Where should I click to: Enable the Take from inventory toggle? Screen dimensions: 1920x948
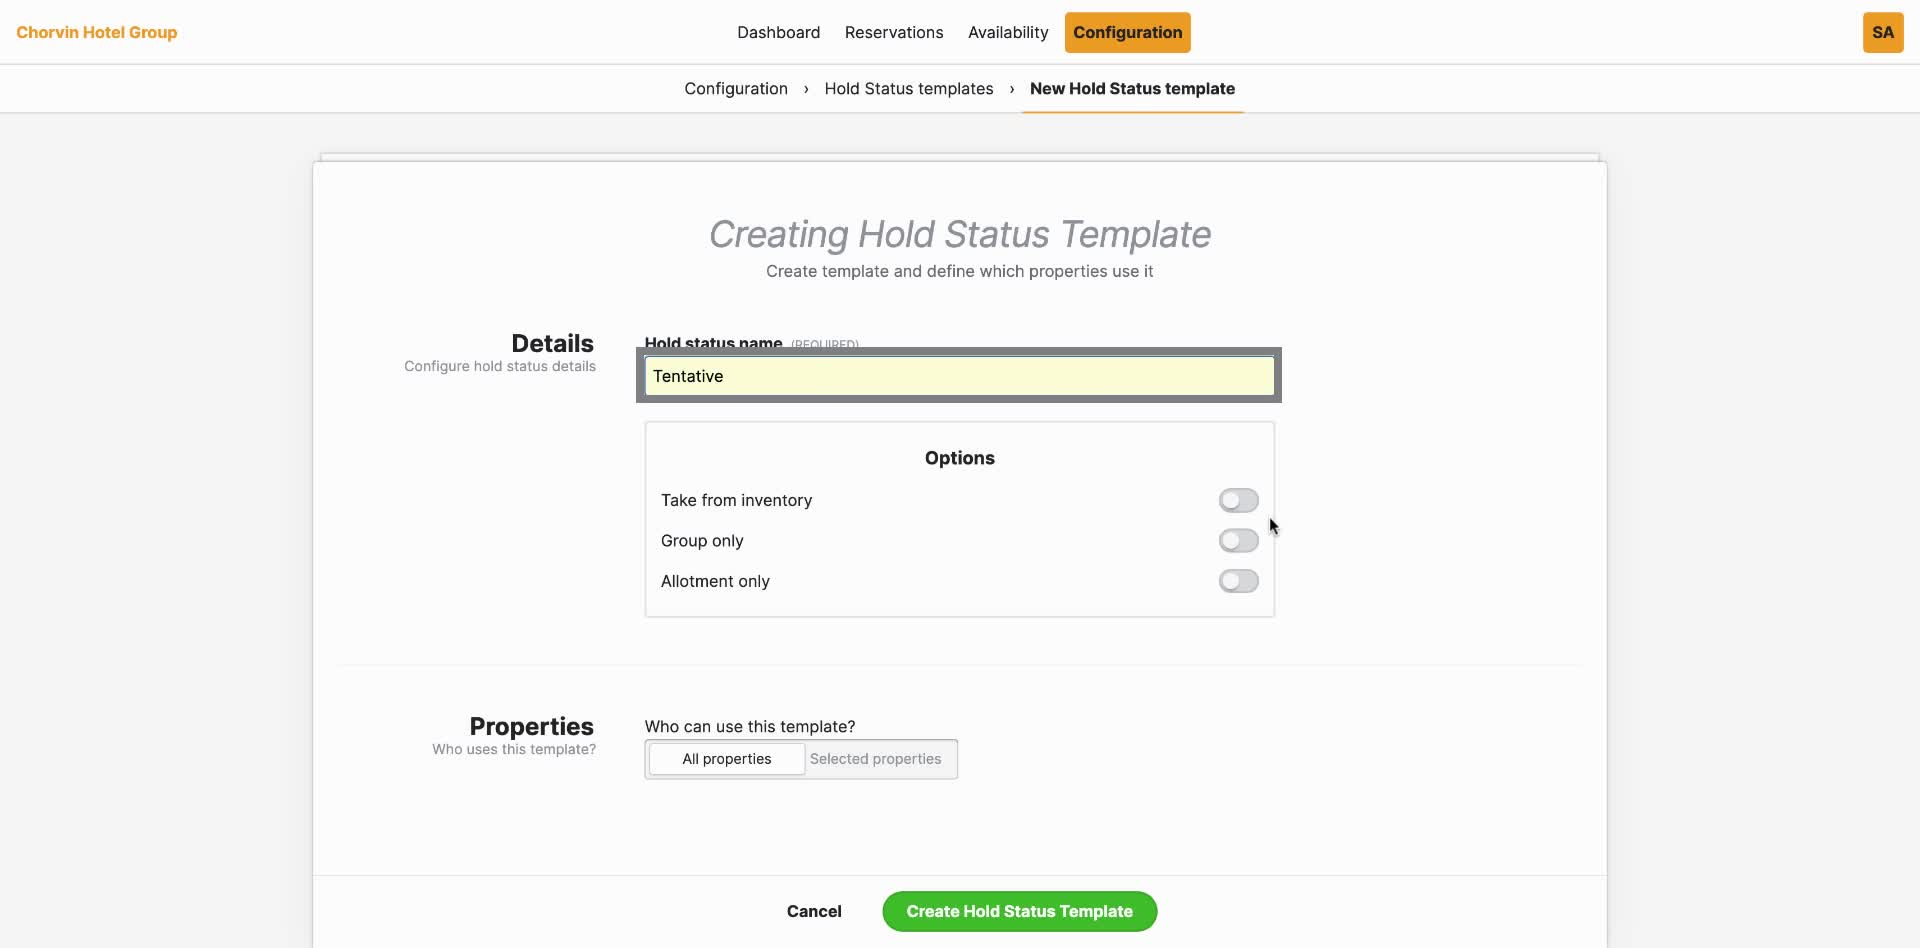click(x=1238, y=500)
